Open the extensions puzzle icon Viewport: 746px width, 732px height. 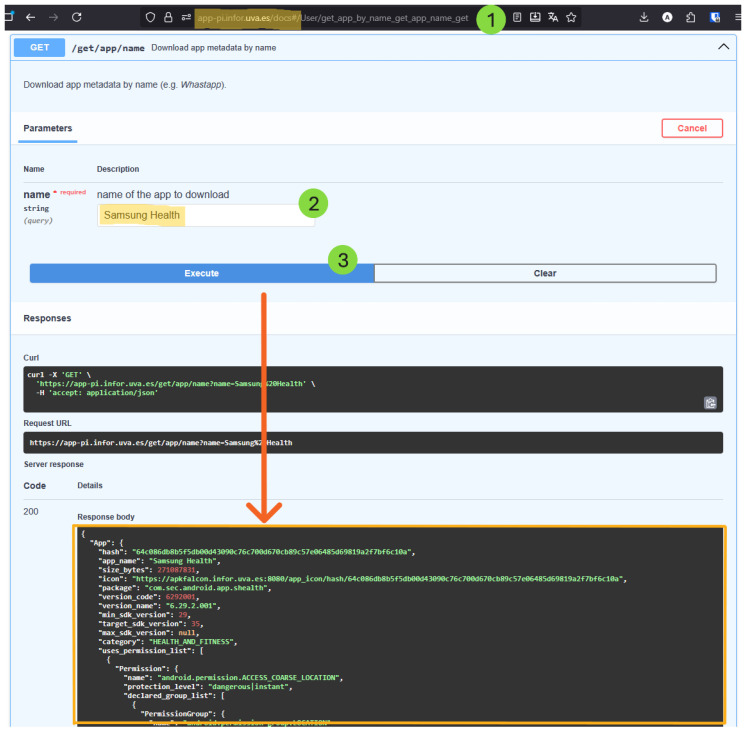tap(690, 18)
